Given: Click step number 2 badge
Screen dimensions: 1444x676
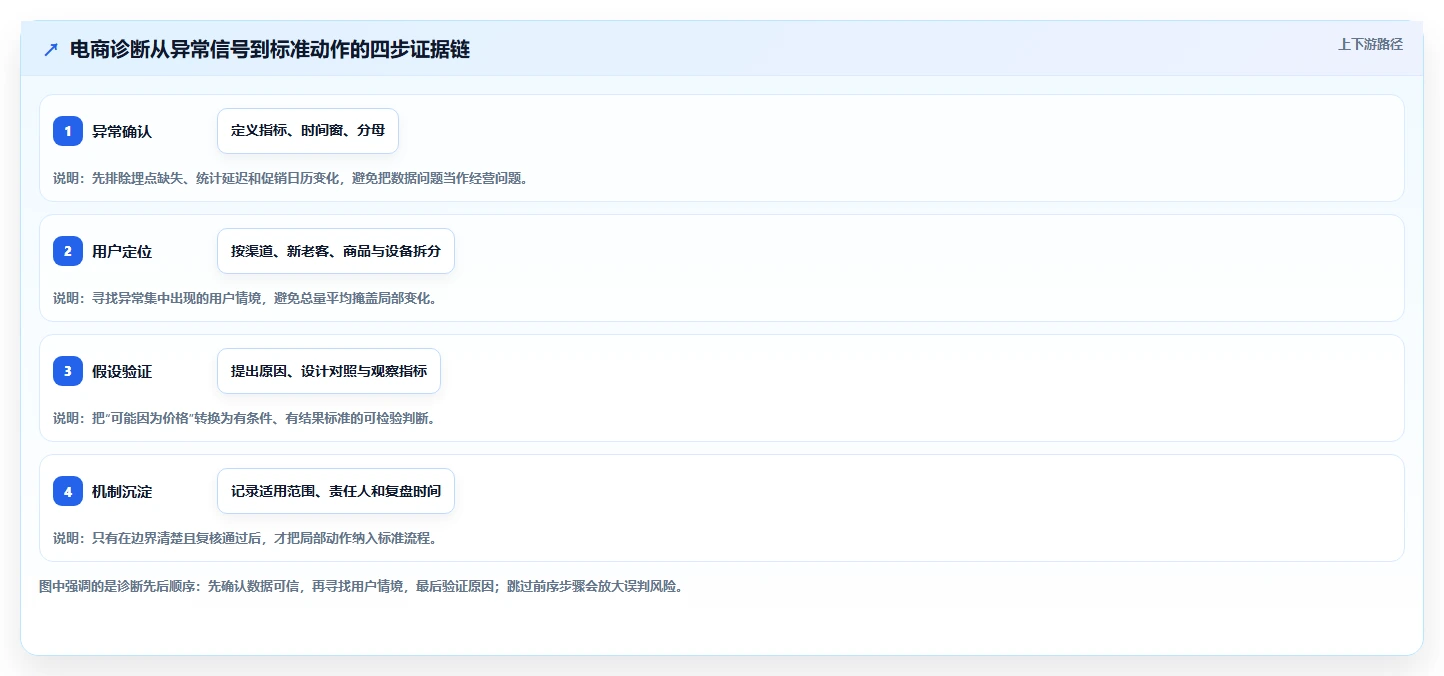Looking at the screenshot, I should point(68,251).
